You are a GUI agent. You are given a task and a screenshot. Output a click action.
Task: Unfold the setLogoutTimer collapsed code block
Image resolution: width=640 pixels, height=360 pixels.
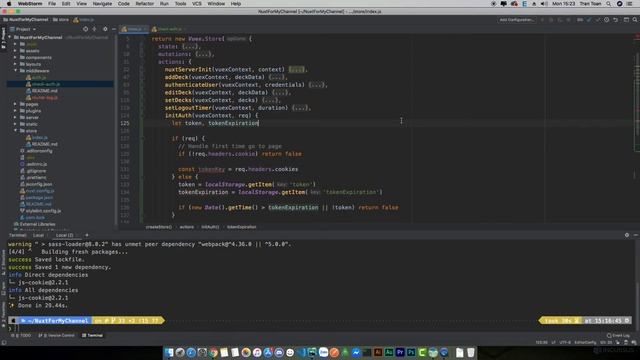click(x=300, y=108)
